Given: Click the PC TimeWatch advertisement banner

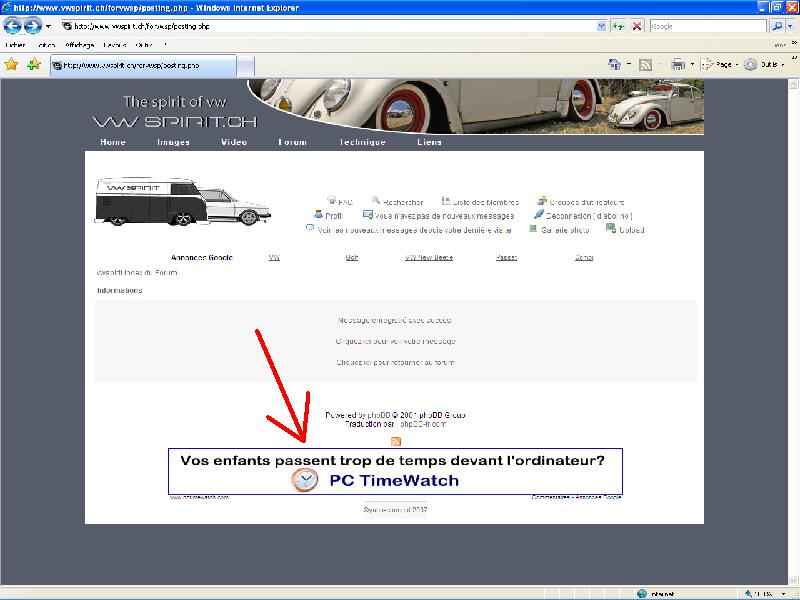Looking at the screenshot, I should (394, 470).
